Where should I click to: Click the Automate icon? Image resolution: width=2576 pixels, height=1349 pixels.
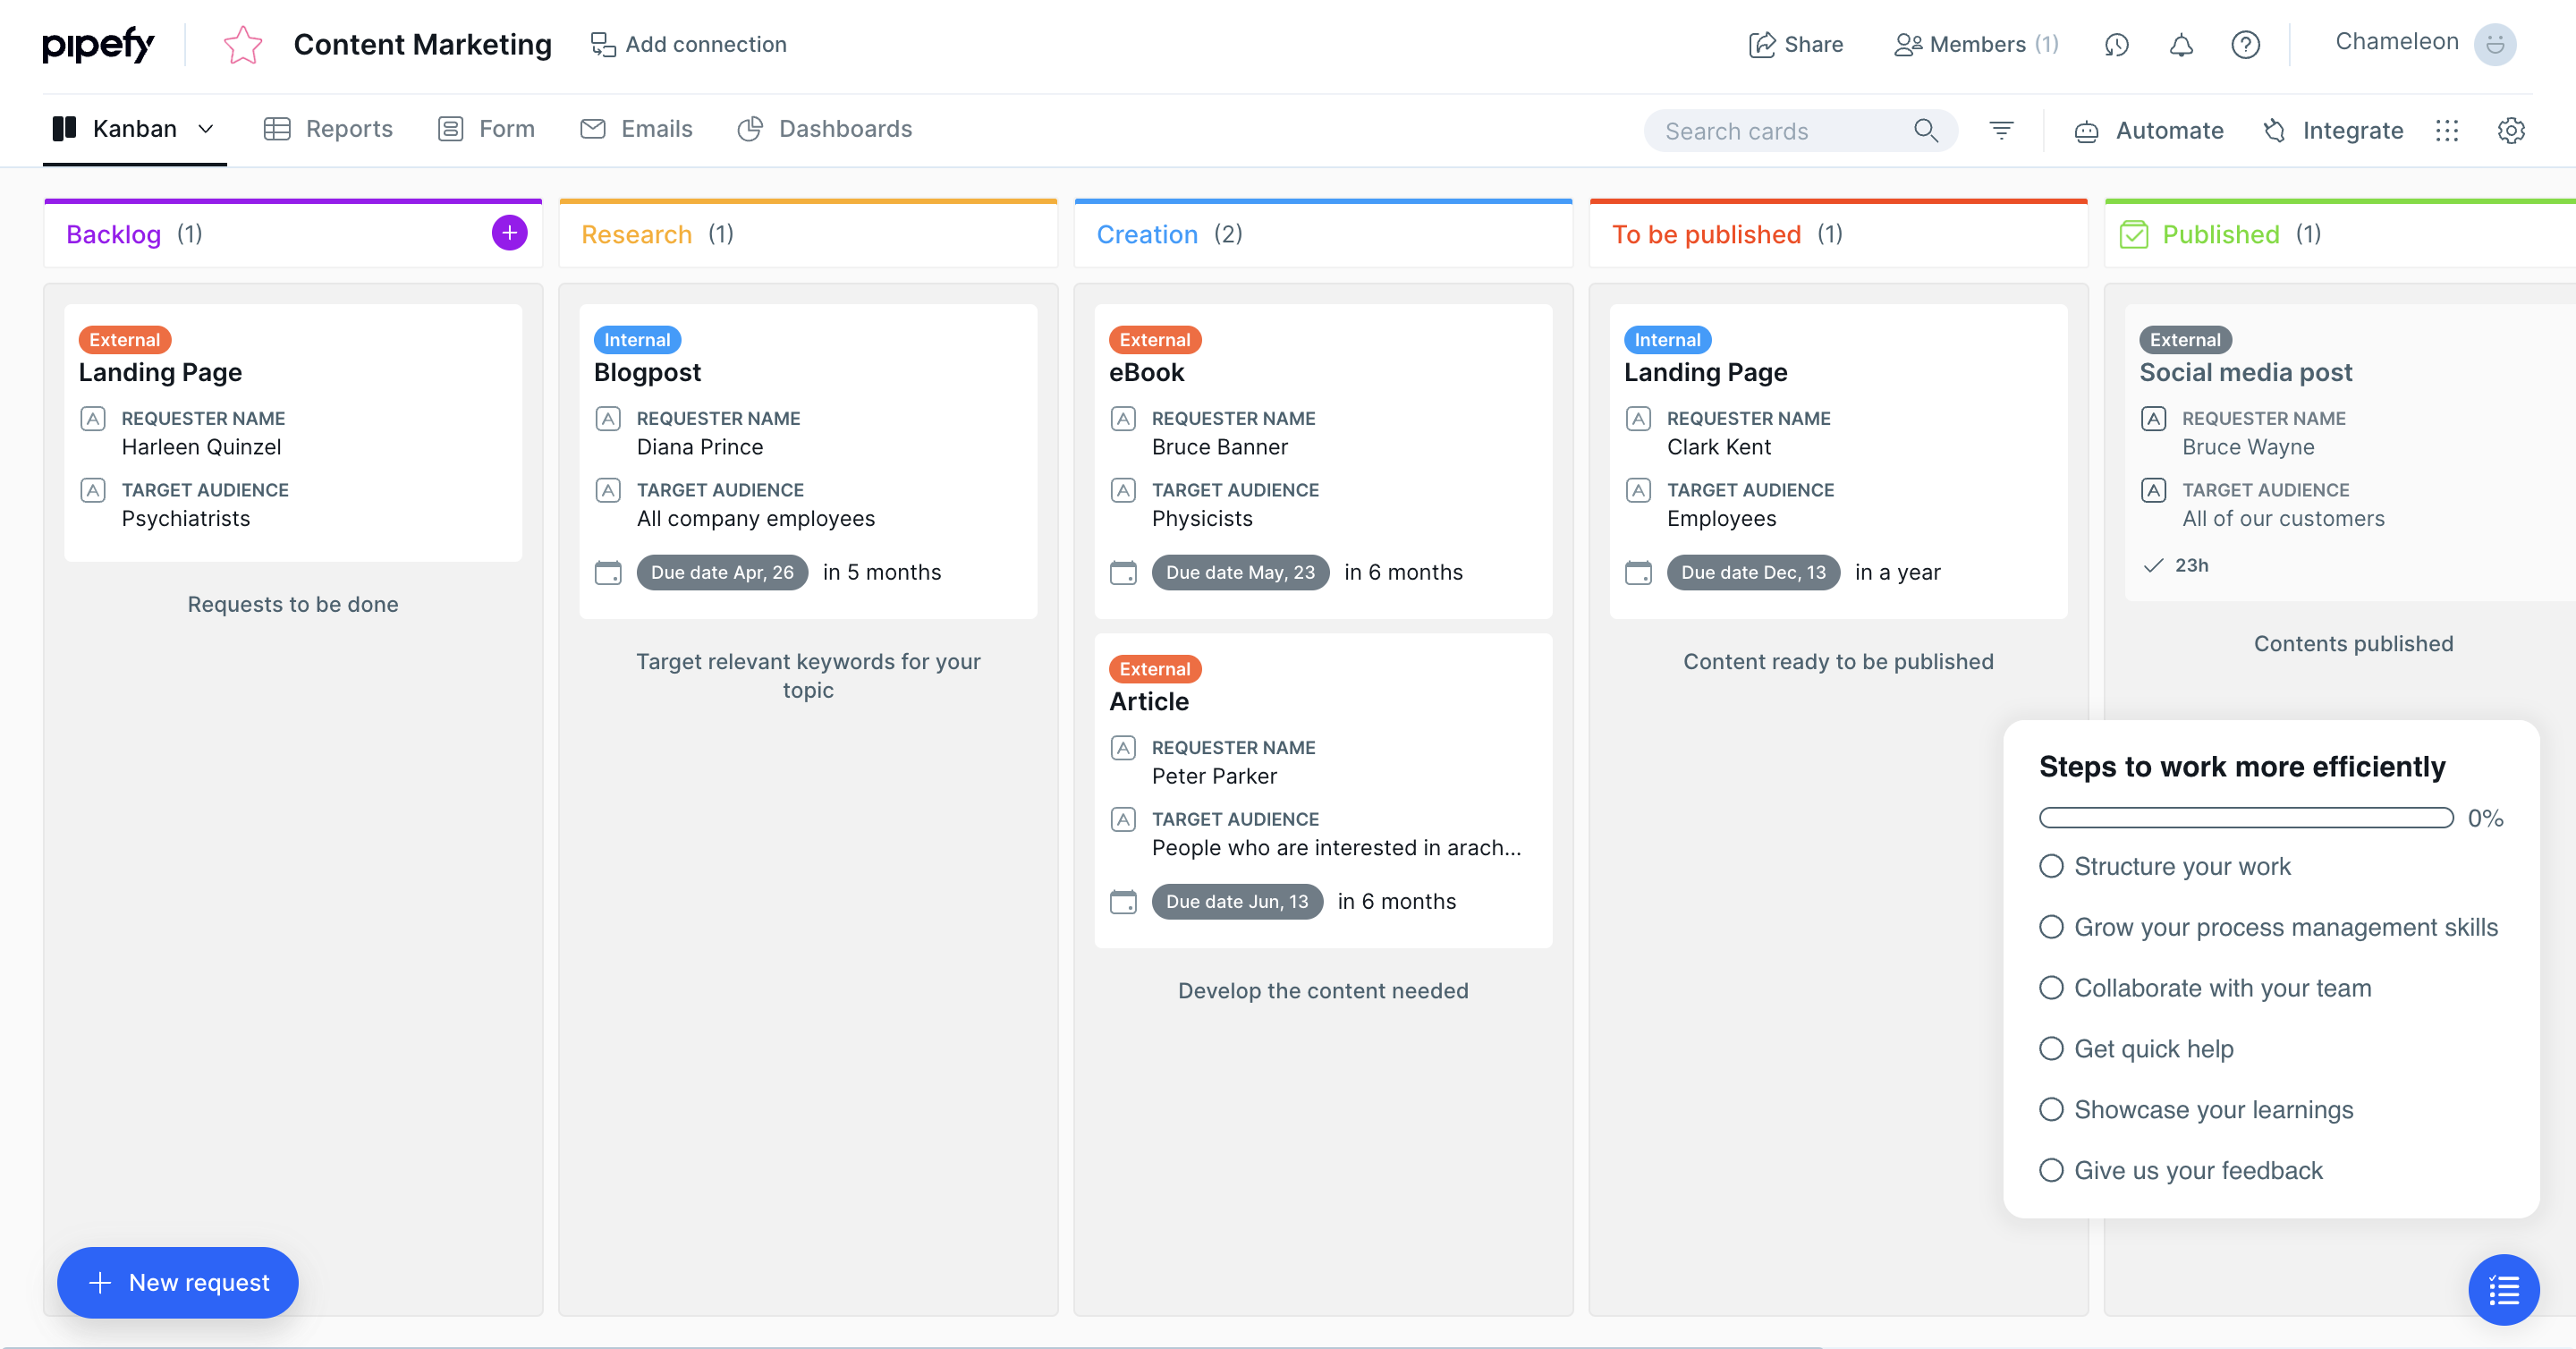point(2087,130)
